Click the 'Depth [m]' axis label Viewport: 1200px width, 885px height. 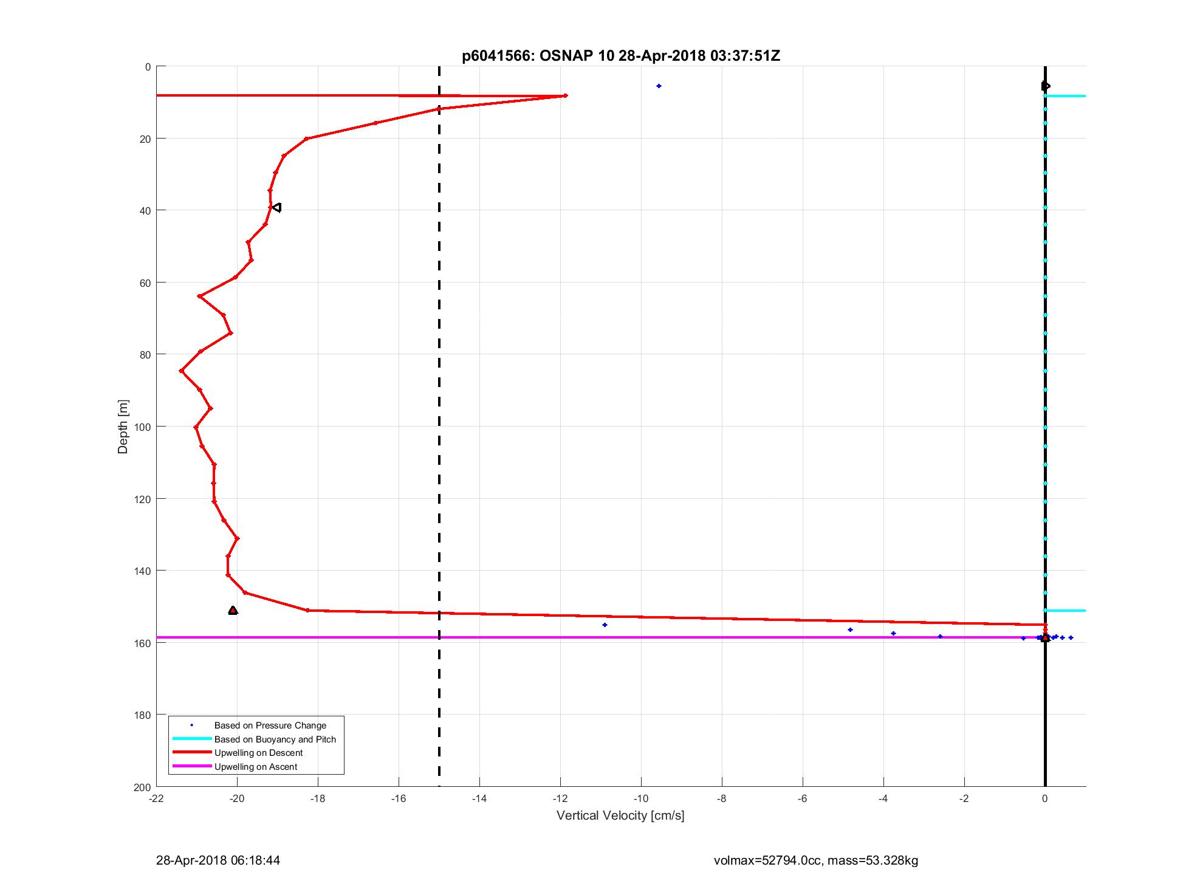pyautogui.click(x=124, y=427)
